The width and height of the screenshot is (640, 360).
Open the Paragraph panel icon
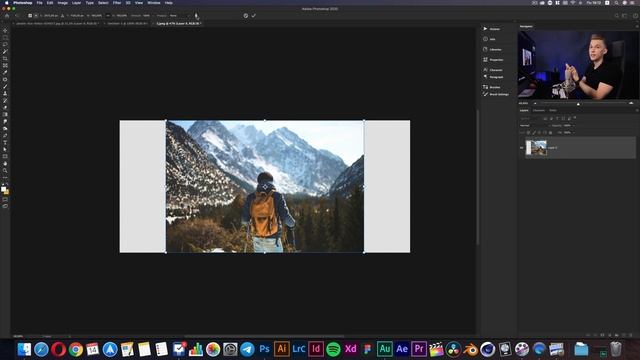485,77
